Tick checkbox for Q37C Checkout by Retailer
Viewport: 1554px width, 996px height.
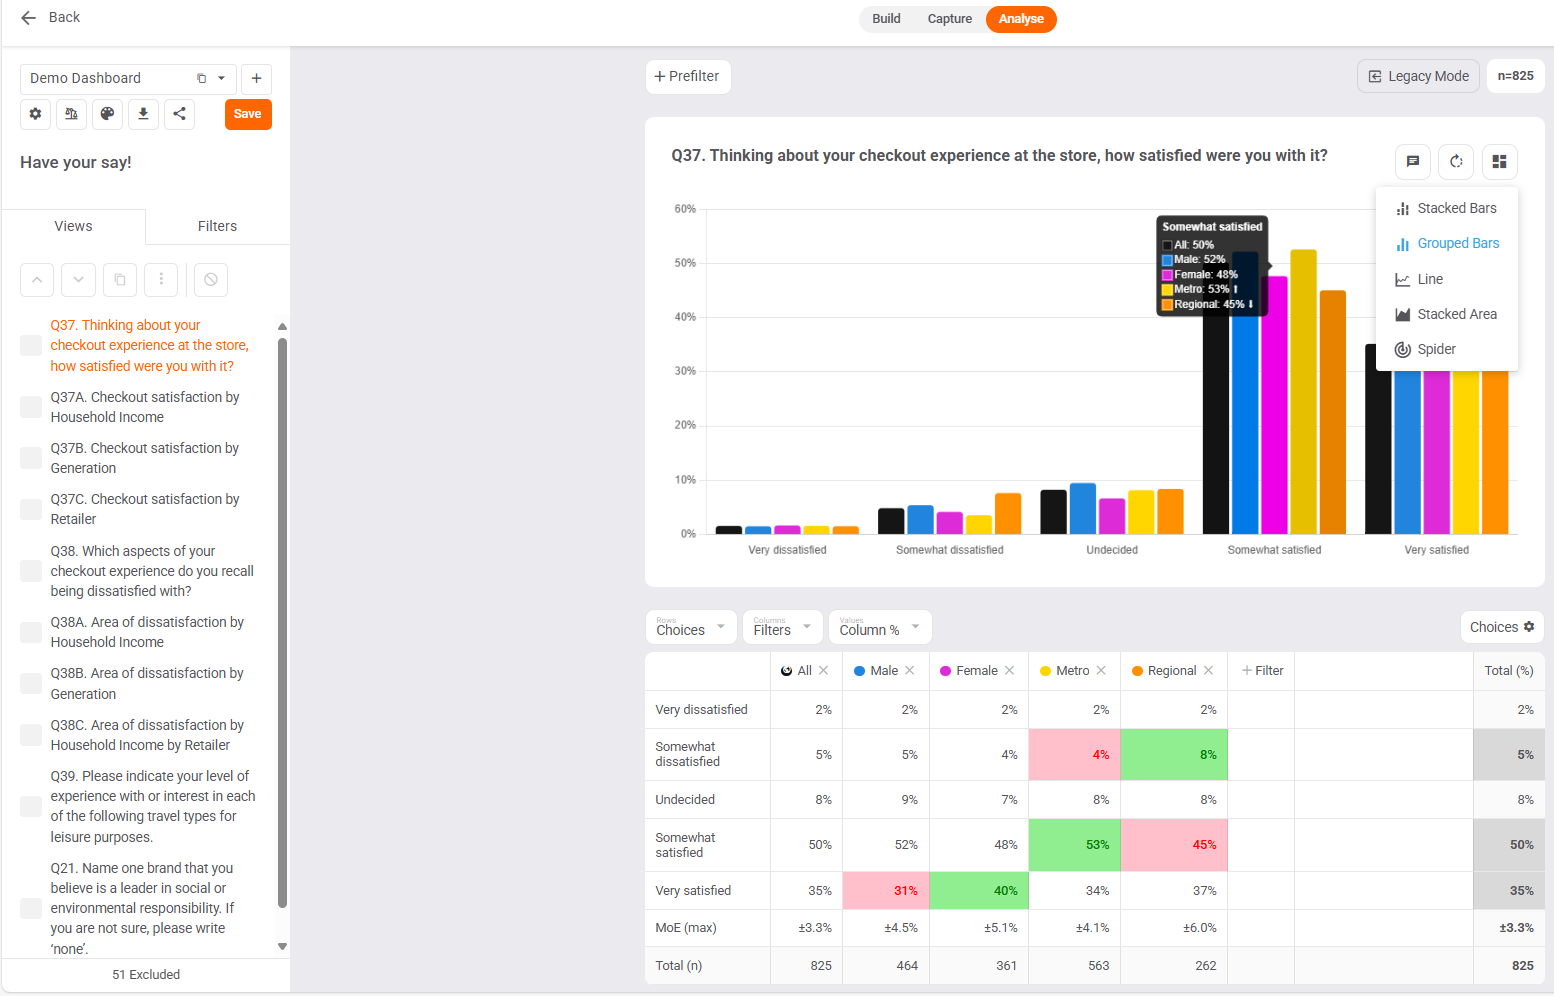point(31,509)
